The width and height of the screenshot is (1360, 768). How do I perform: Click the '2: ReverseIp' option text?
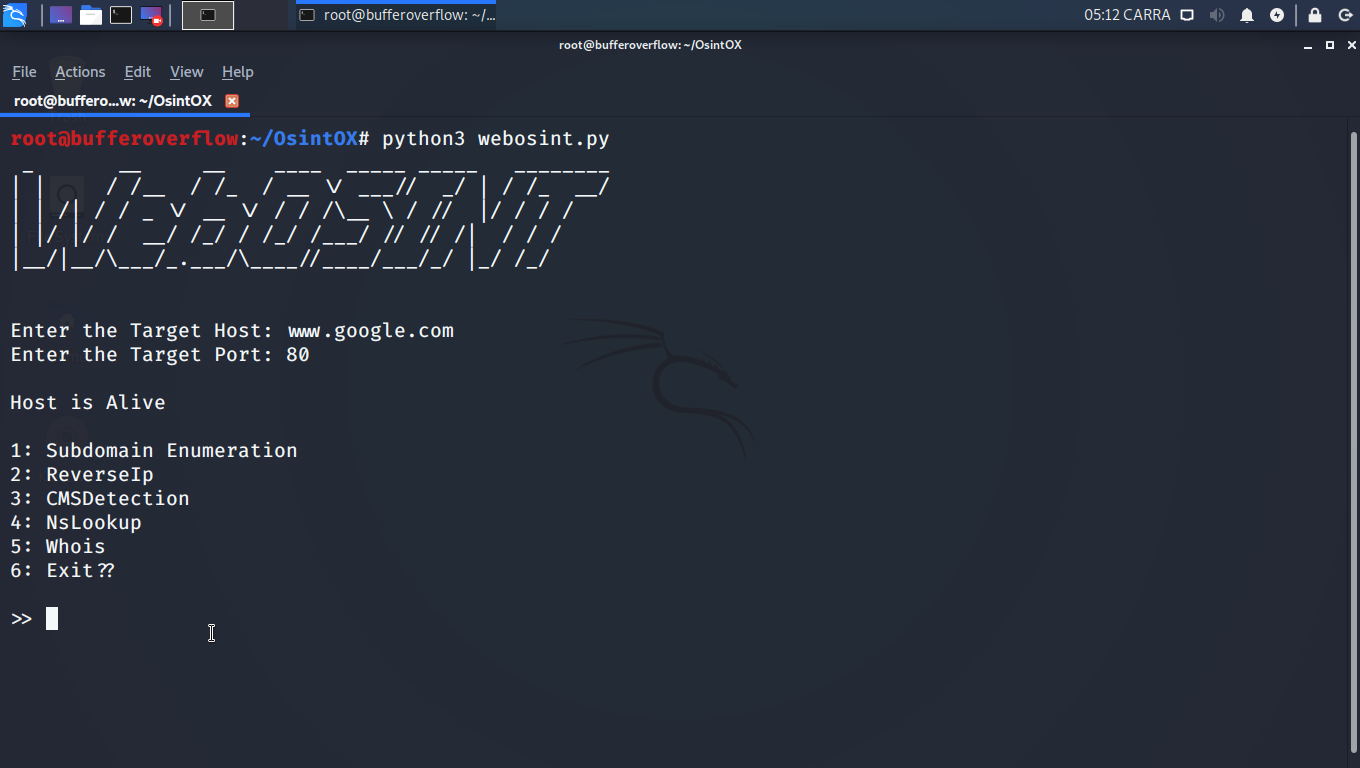82,475
